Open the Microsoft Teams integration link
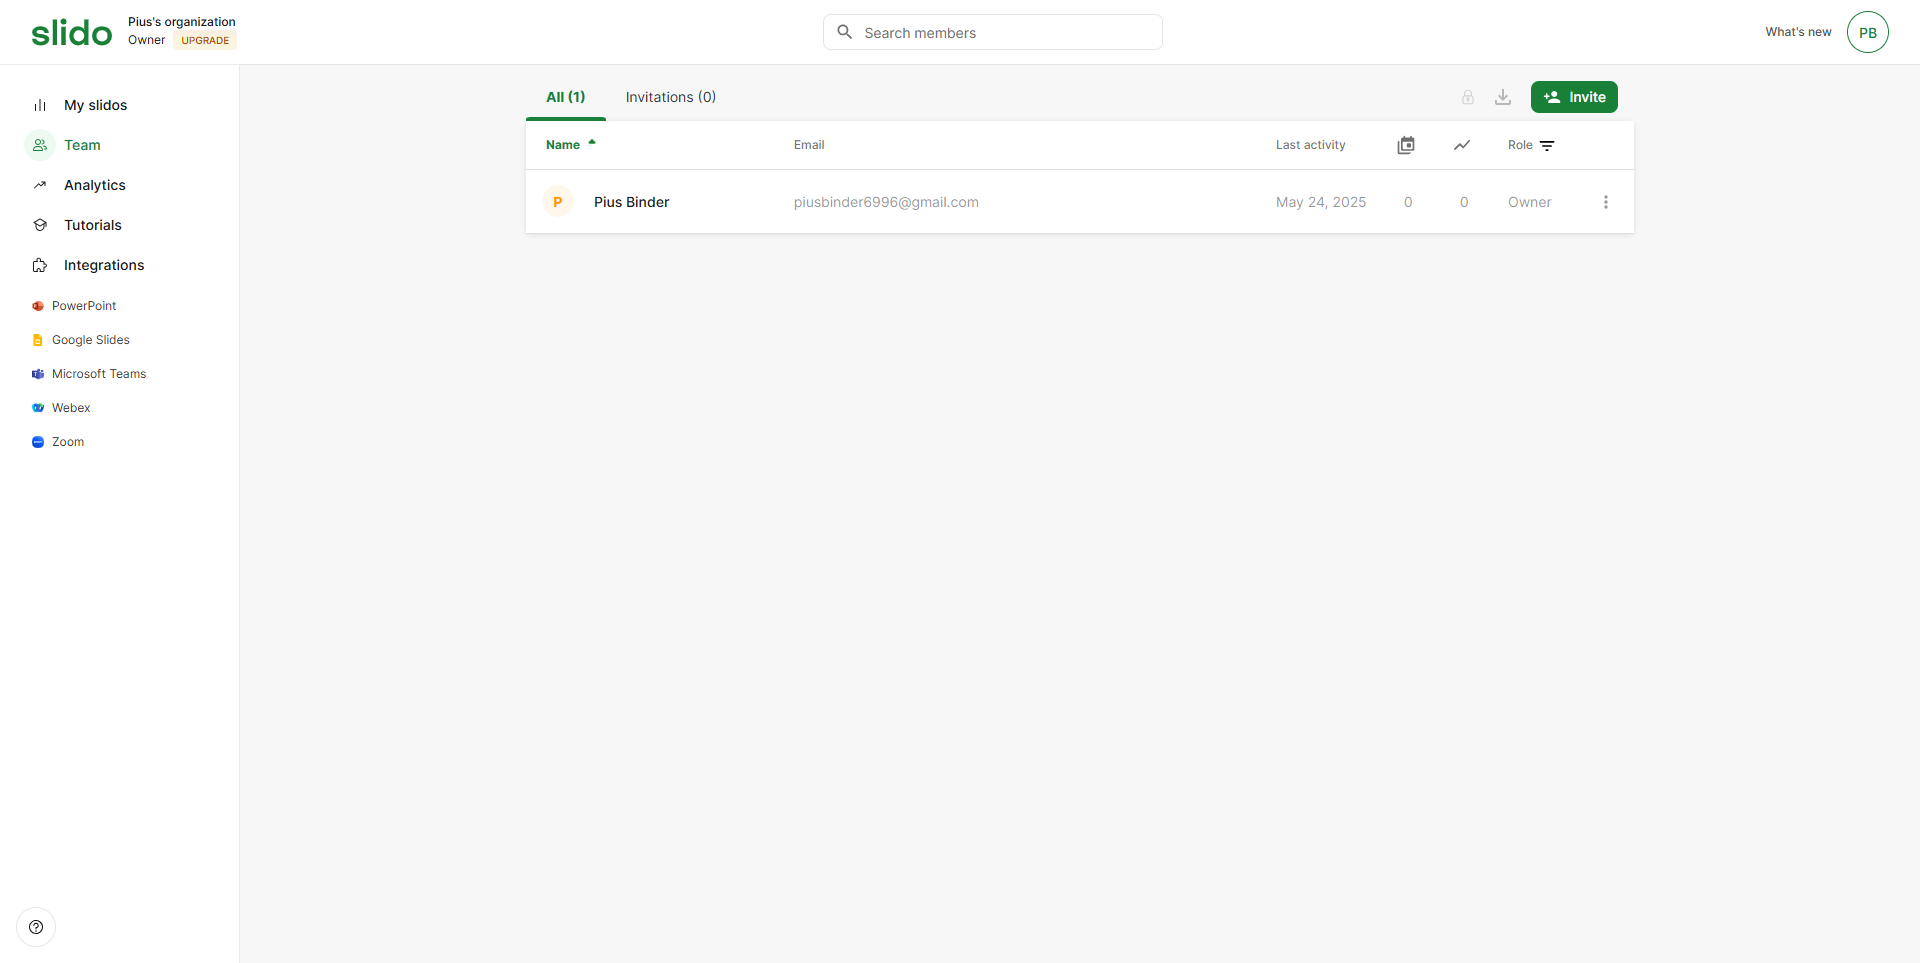The image size is (1920, 963). point(98,374)
